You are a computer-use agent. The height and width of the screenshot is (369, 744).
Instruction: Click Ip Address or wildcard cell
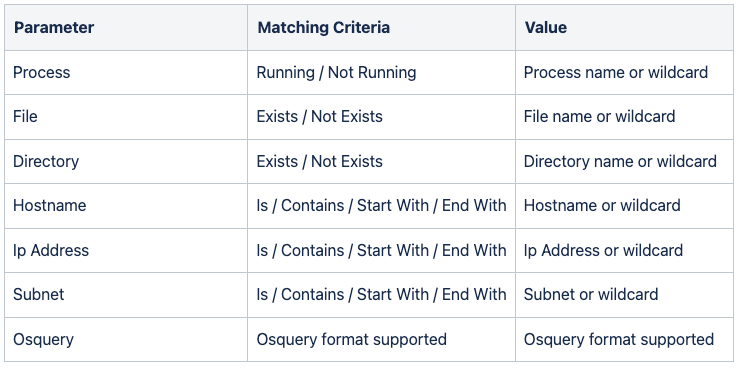coord(624,250)
